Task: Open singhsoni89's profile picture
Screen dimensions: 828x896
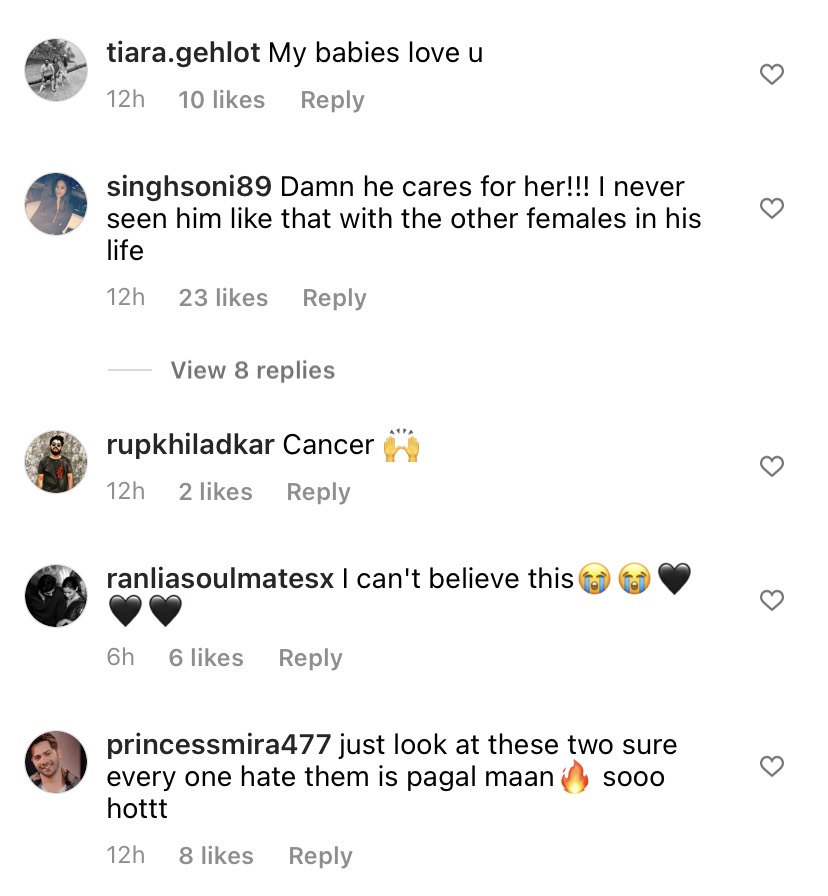Action: 56,203
